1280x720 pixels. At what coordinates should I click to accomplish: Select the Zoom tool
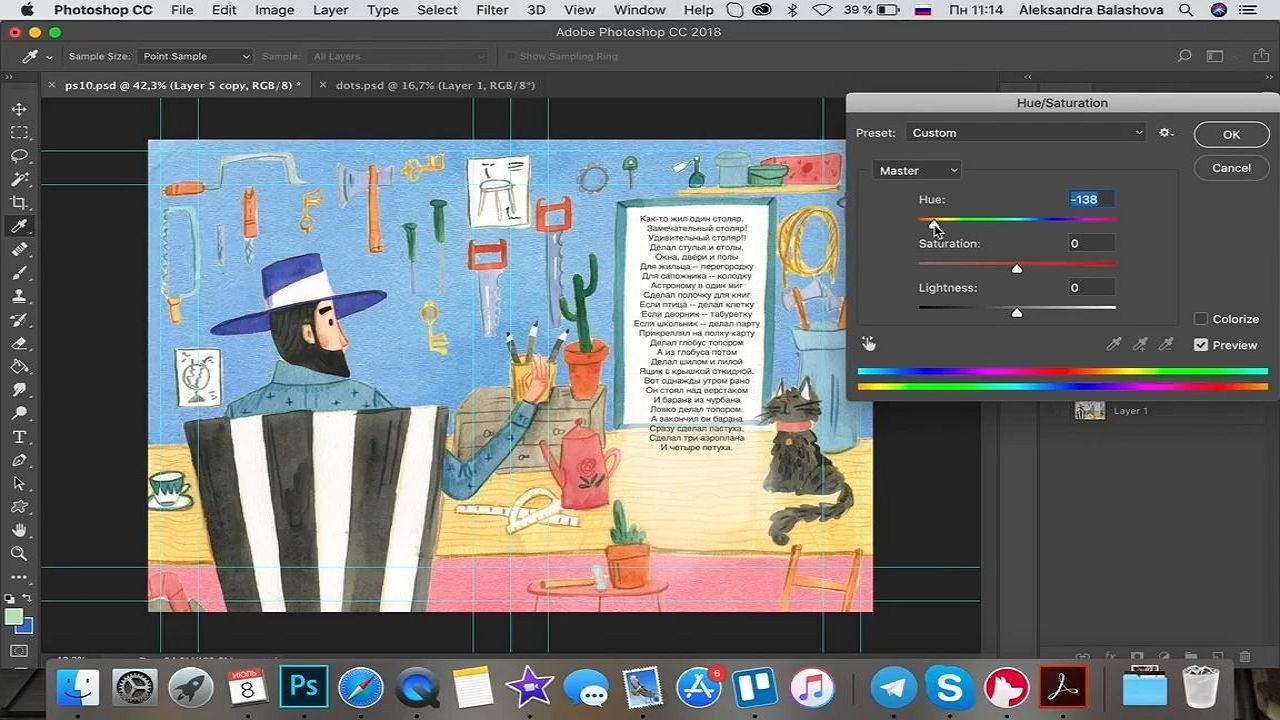coord(19,553)
